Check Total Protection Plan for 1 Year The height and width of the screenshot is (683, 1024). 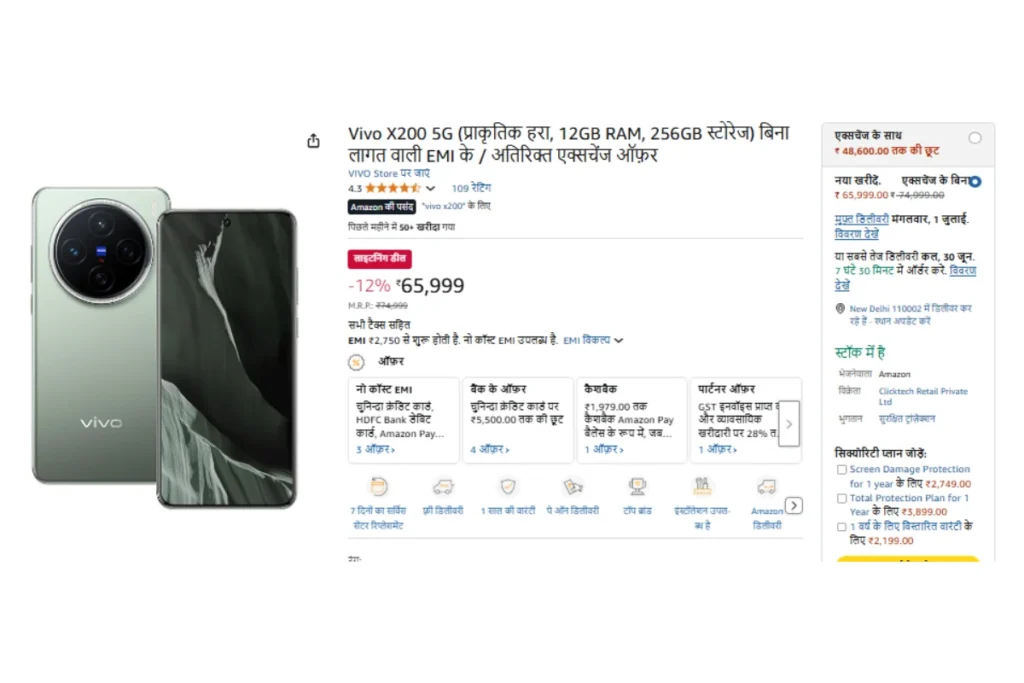click(x=842, y=498)
